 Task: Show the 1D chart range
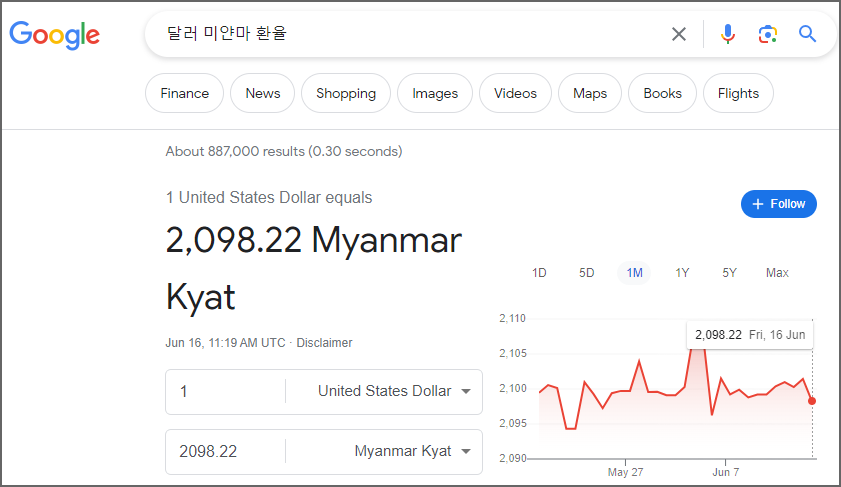539,273
